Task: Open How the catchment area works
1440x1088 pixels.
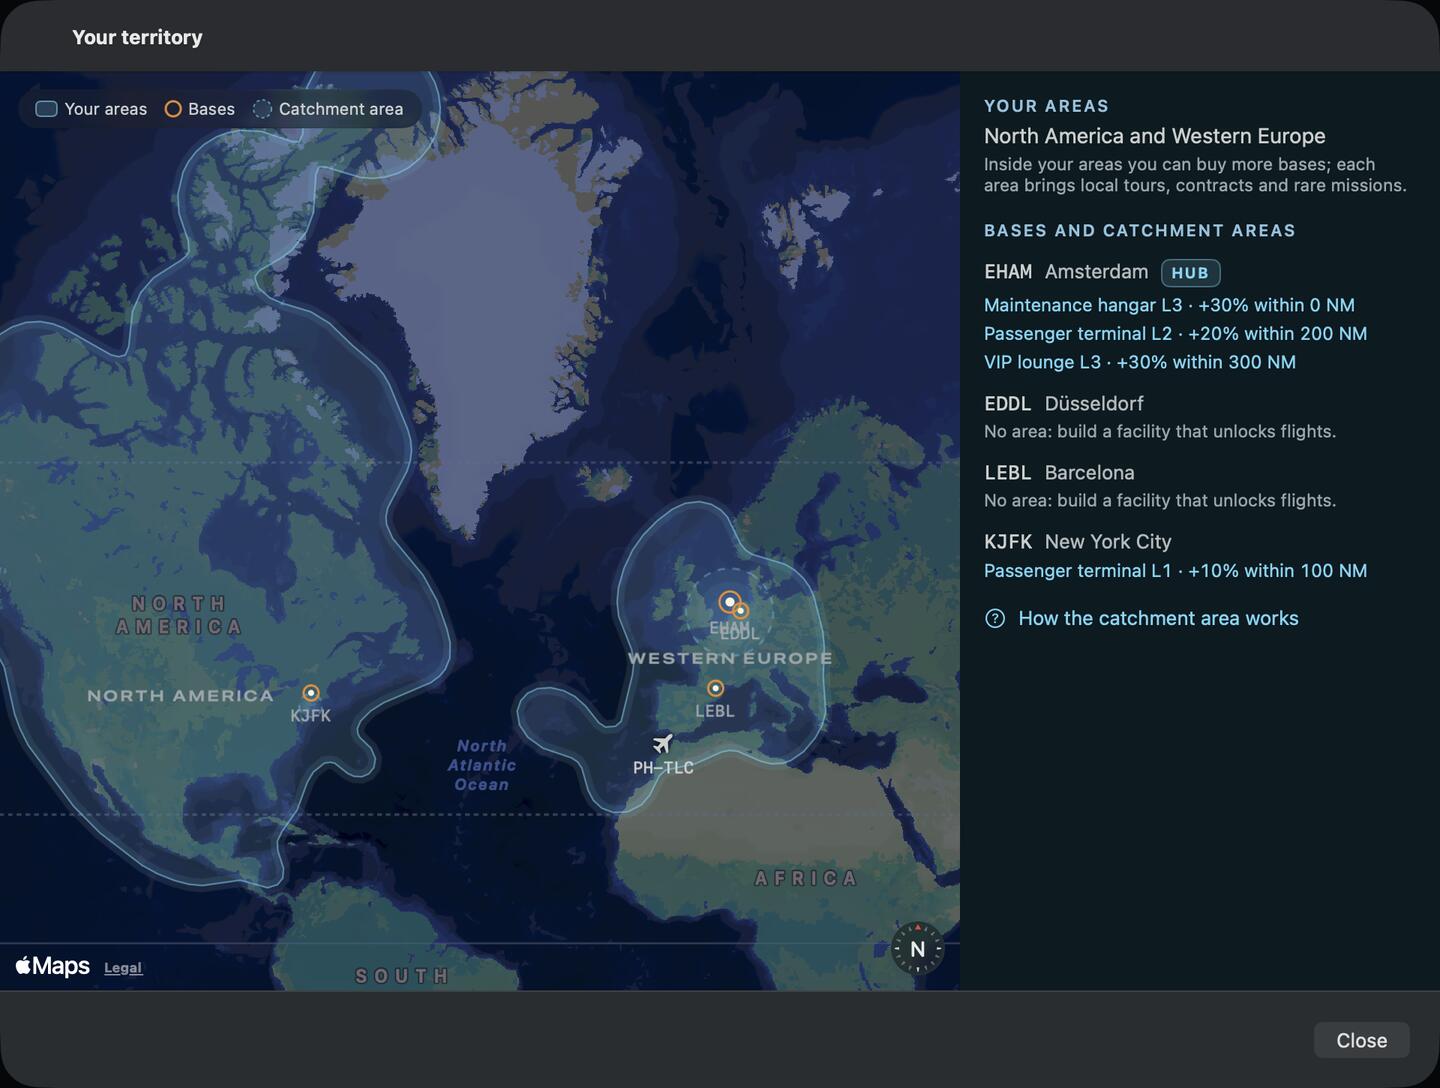Action: [1158, 618]
